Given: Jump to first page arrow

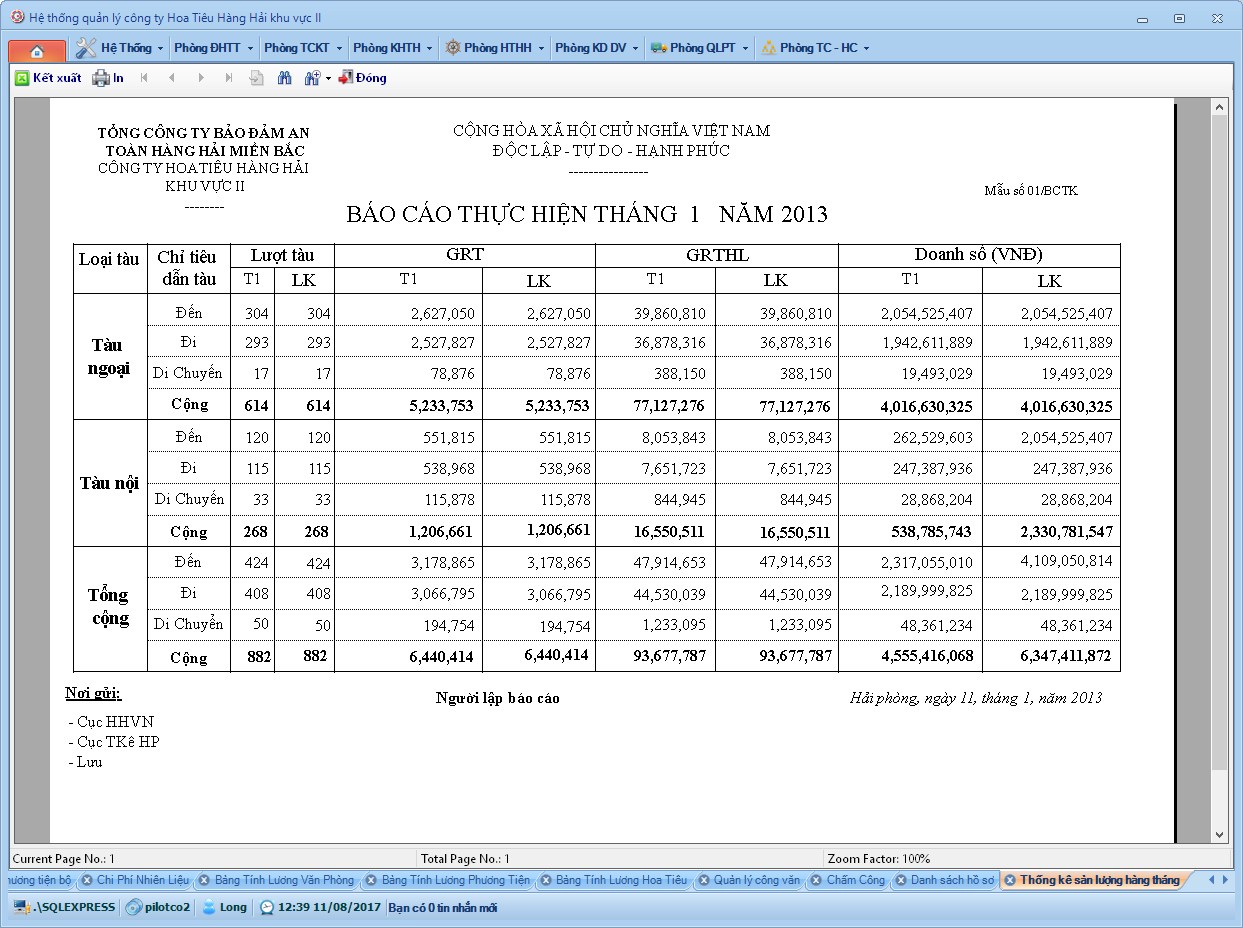Looking at the screenshot, I should tap(144, 78).
